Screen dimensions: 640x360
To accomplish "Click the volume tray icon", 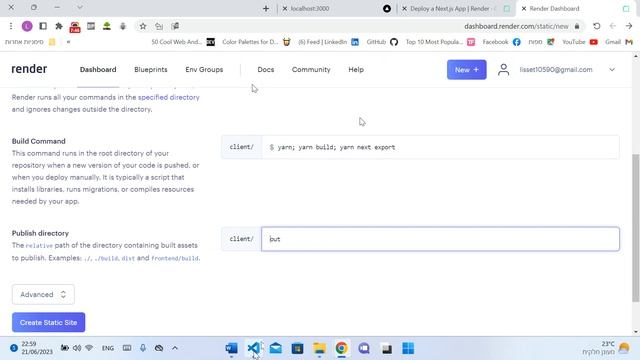I will tap(77, 348).
